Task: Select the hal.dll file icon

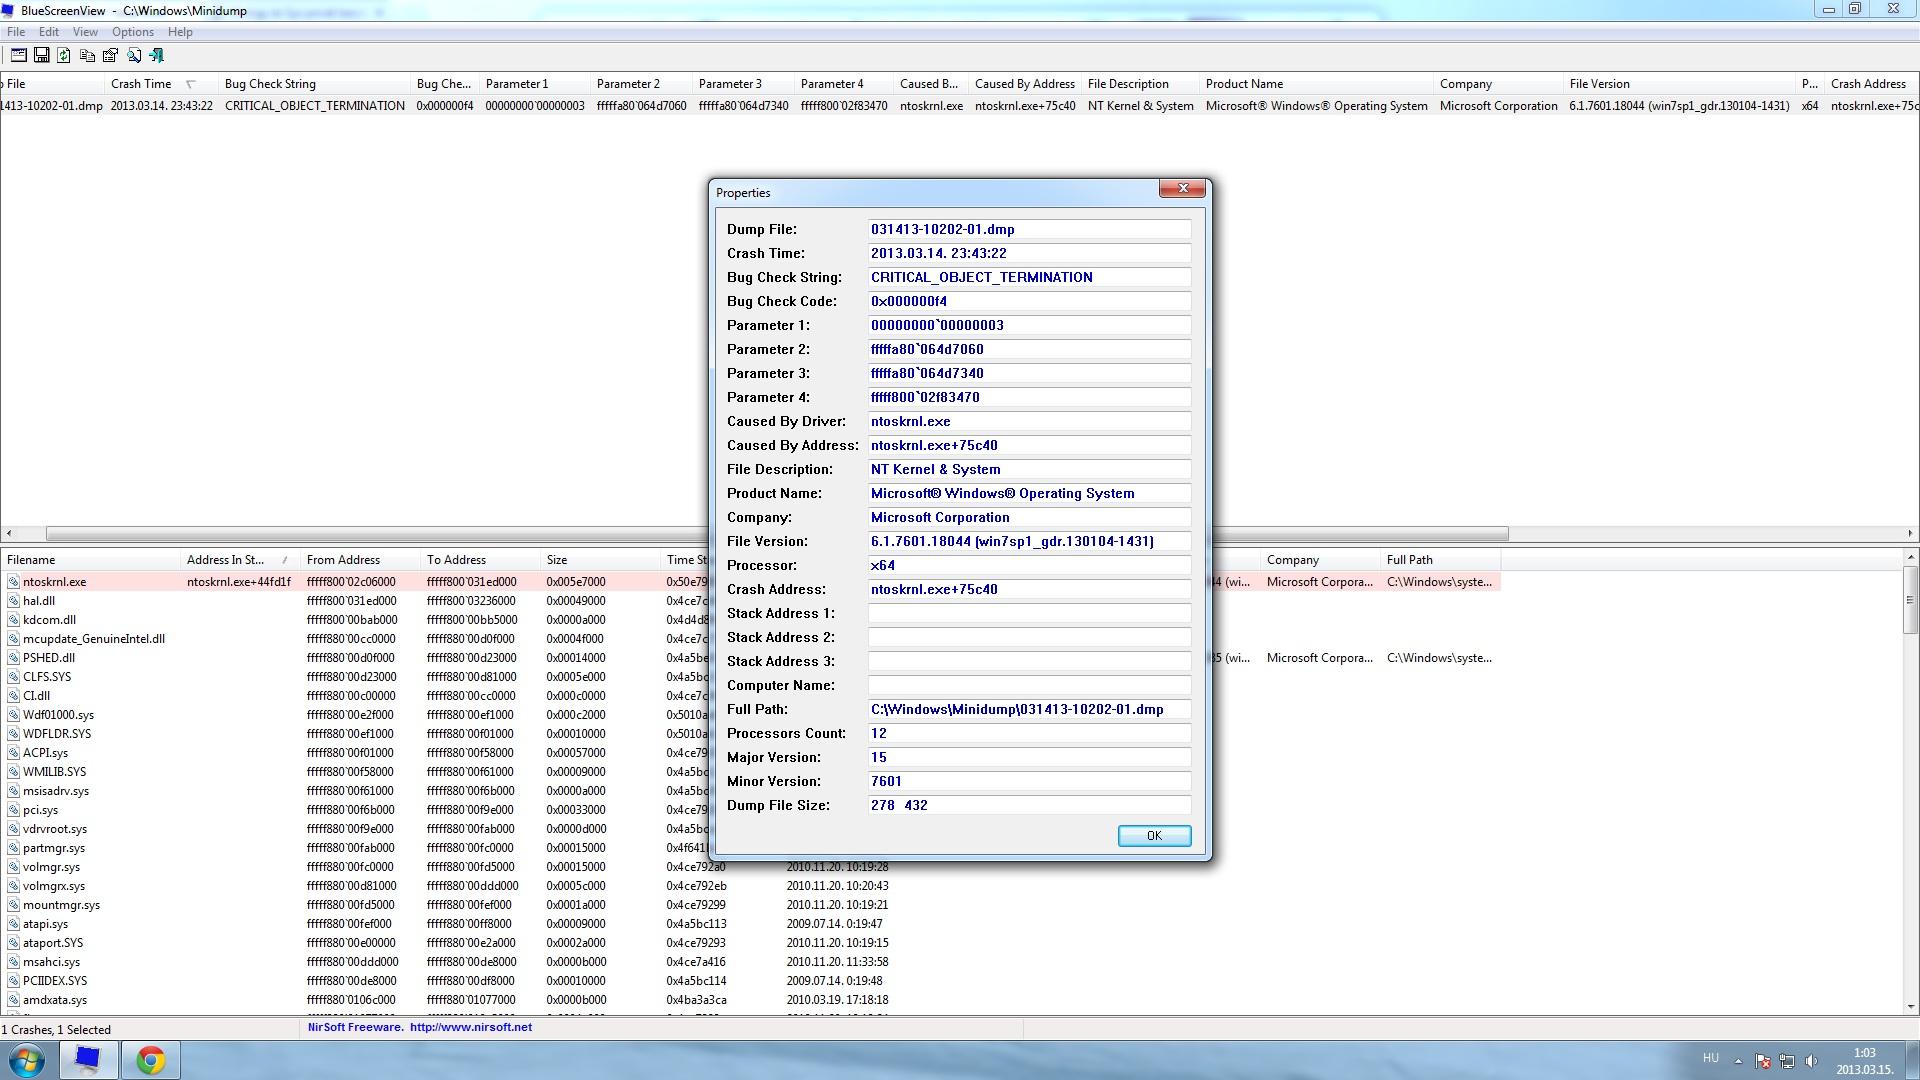Action: 13,600
